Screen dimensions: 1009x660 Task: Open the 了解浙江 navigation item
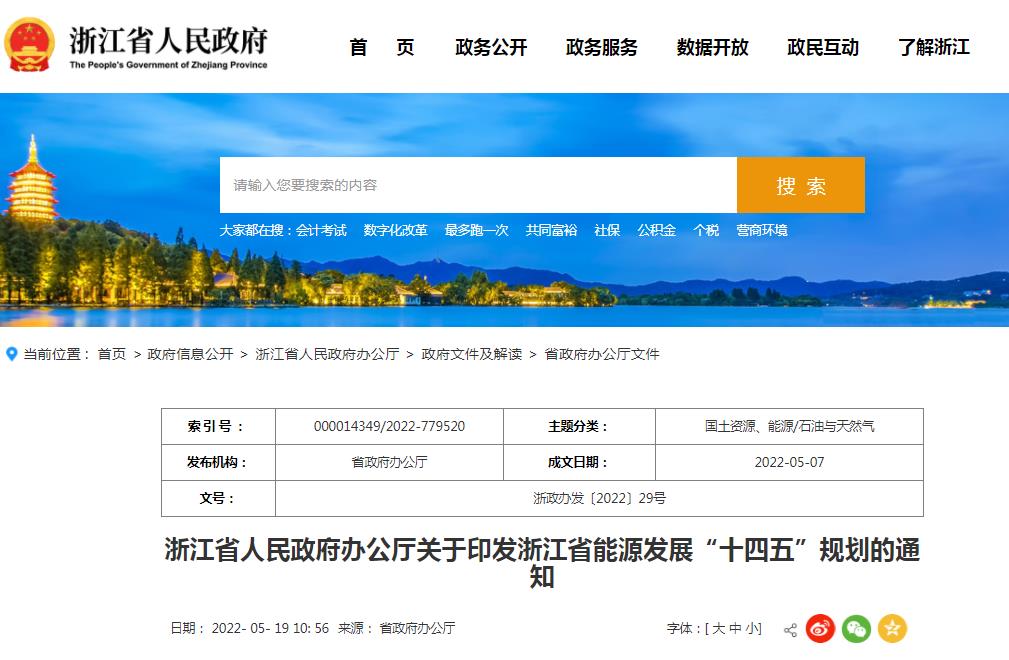(933, 47)
